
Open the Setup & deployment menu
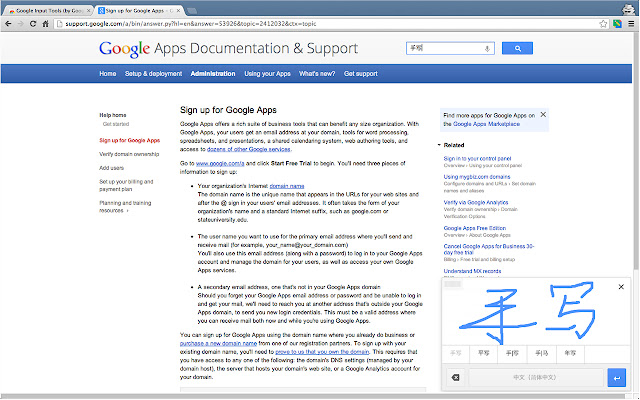(153, 74)
